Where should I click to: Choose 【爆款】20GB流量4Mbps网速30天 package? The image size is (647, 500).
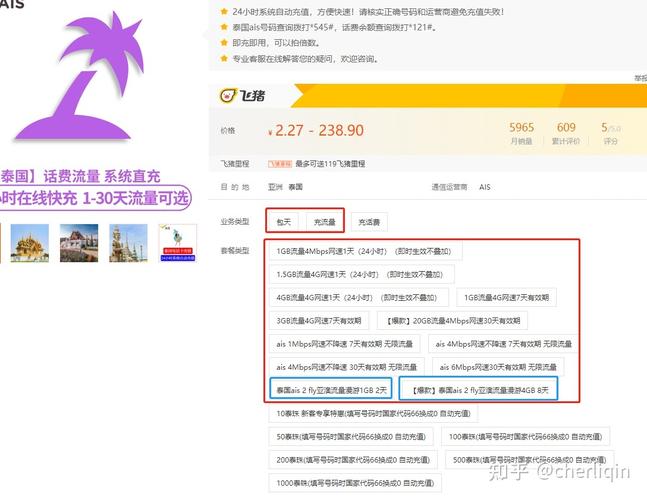coord(452,321)
